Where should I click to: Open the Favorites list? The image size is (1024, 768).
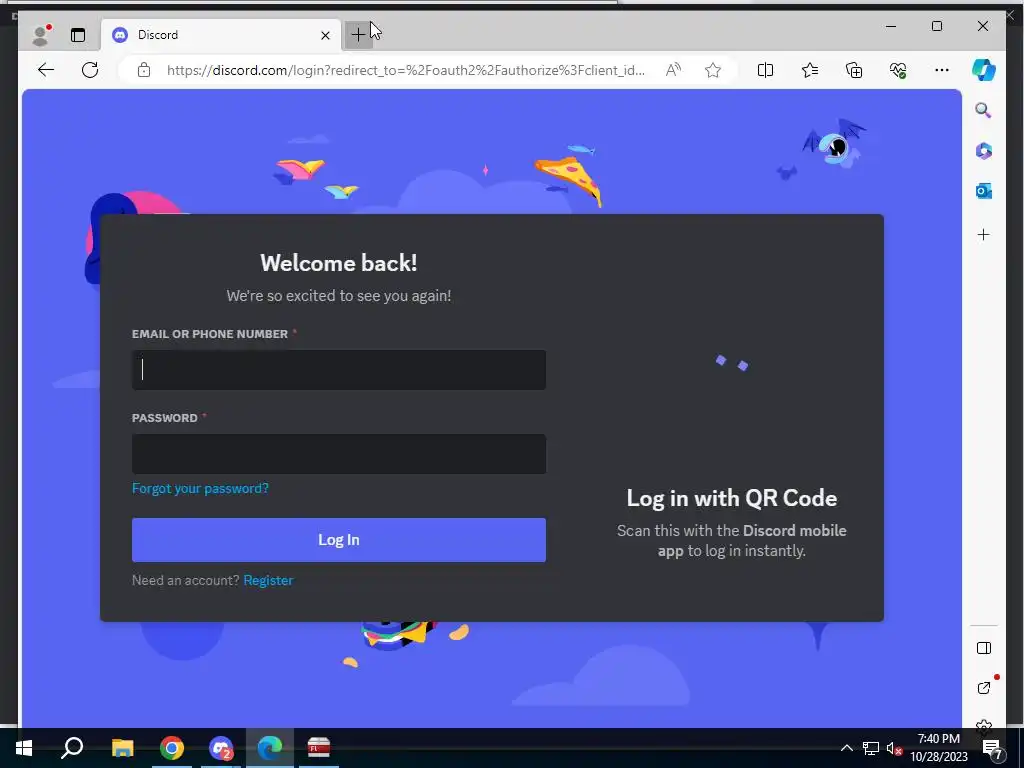pos(810,70)
